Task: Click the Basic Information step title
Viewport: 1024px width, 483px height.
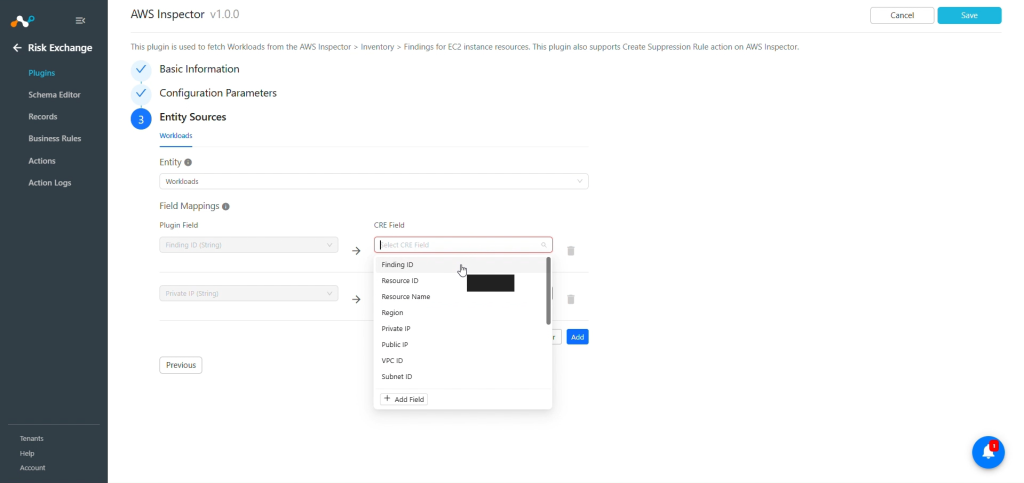Action: pyautogui.click(x=199, y=69)
